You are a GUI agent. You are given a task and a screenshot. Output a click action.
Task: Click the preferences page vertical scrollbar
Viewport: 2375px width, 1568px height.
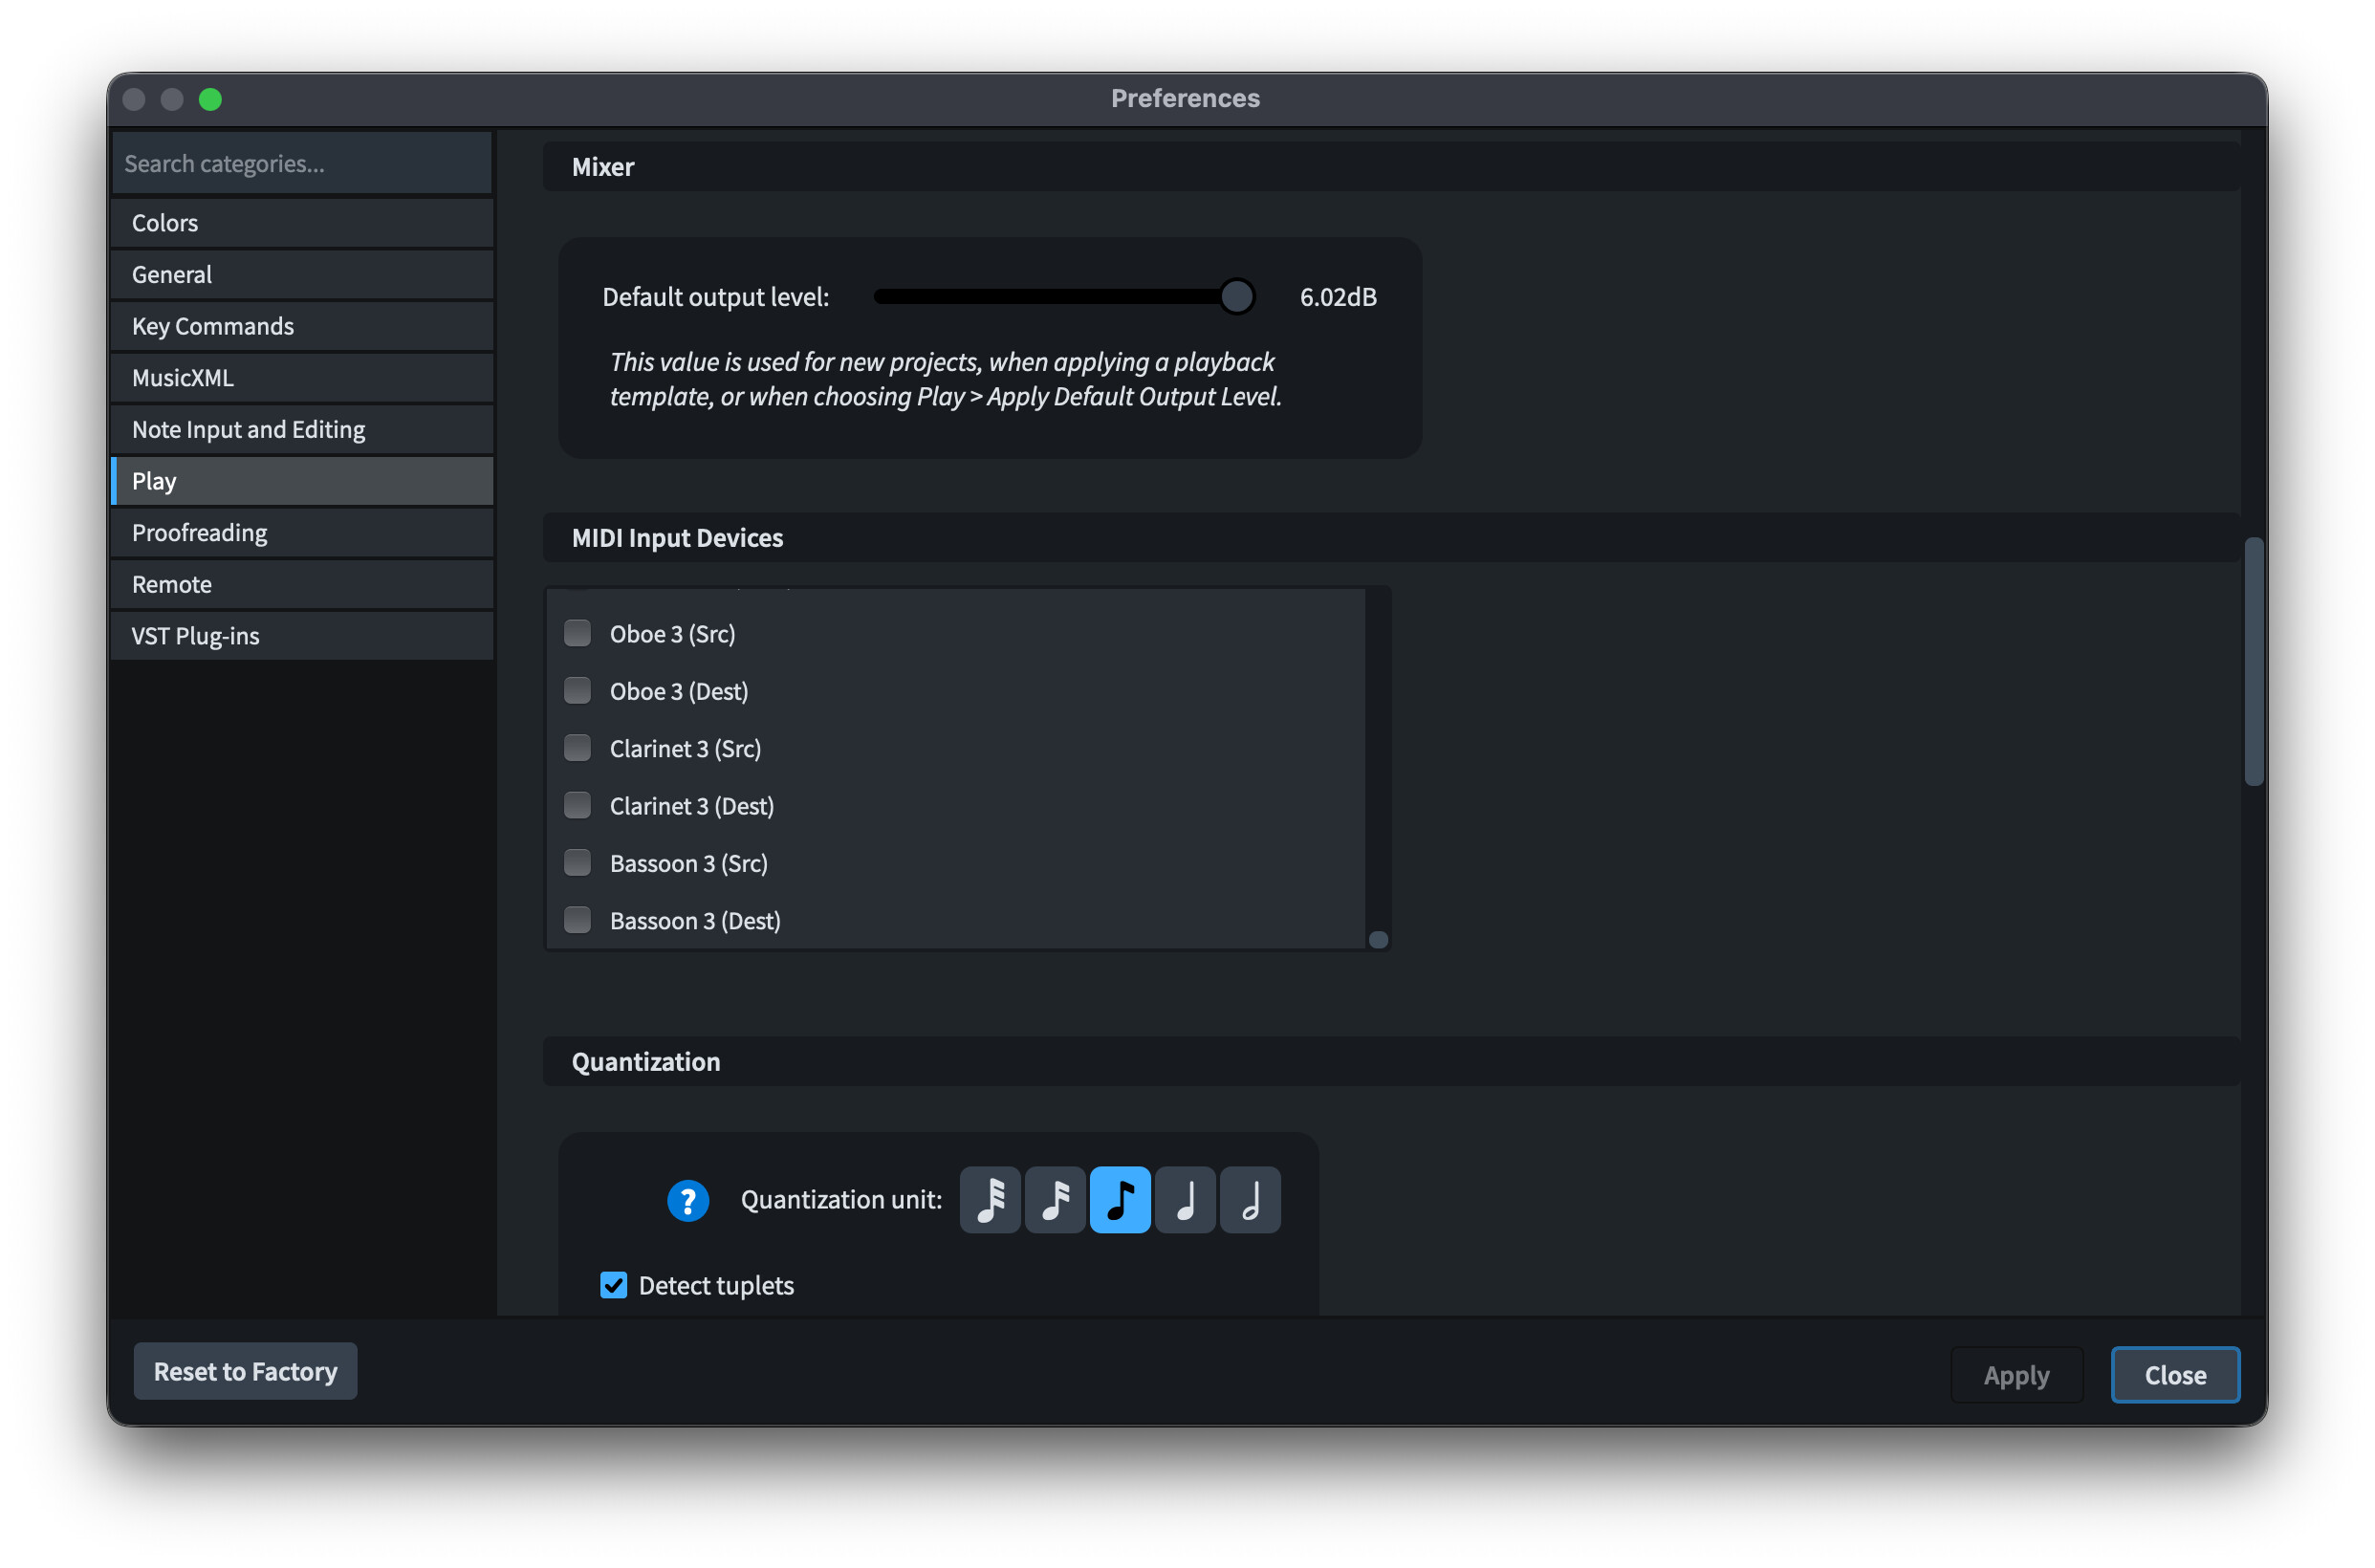point(2253,661)
